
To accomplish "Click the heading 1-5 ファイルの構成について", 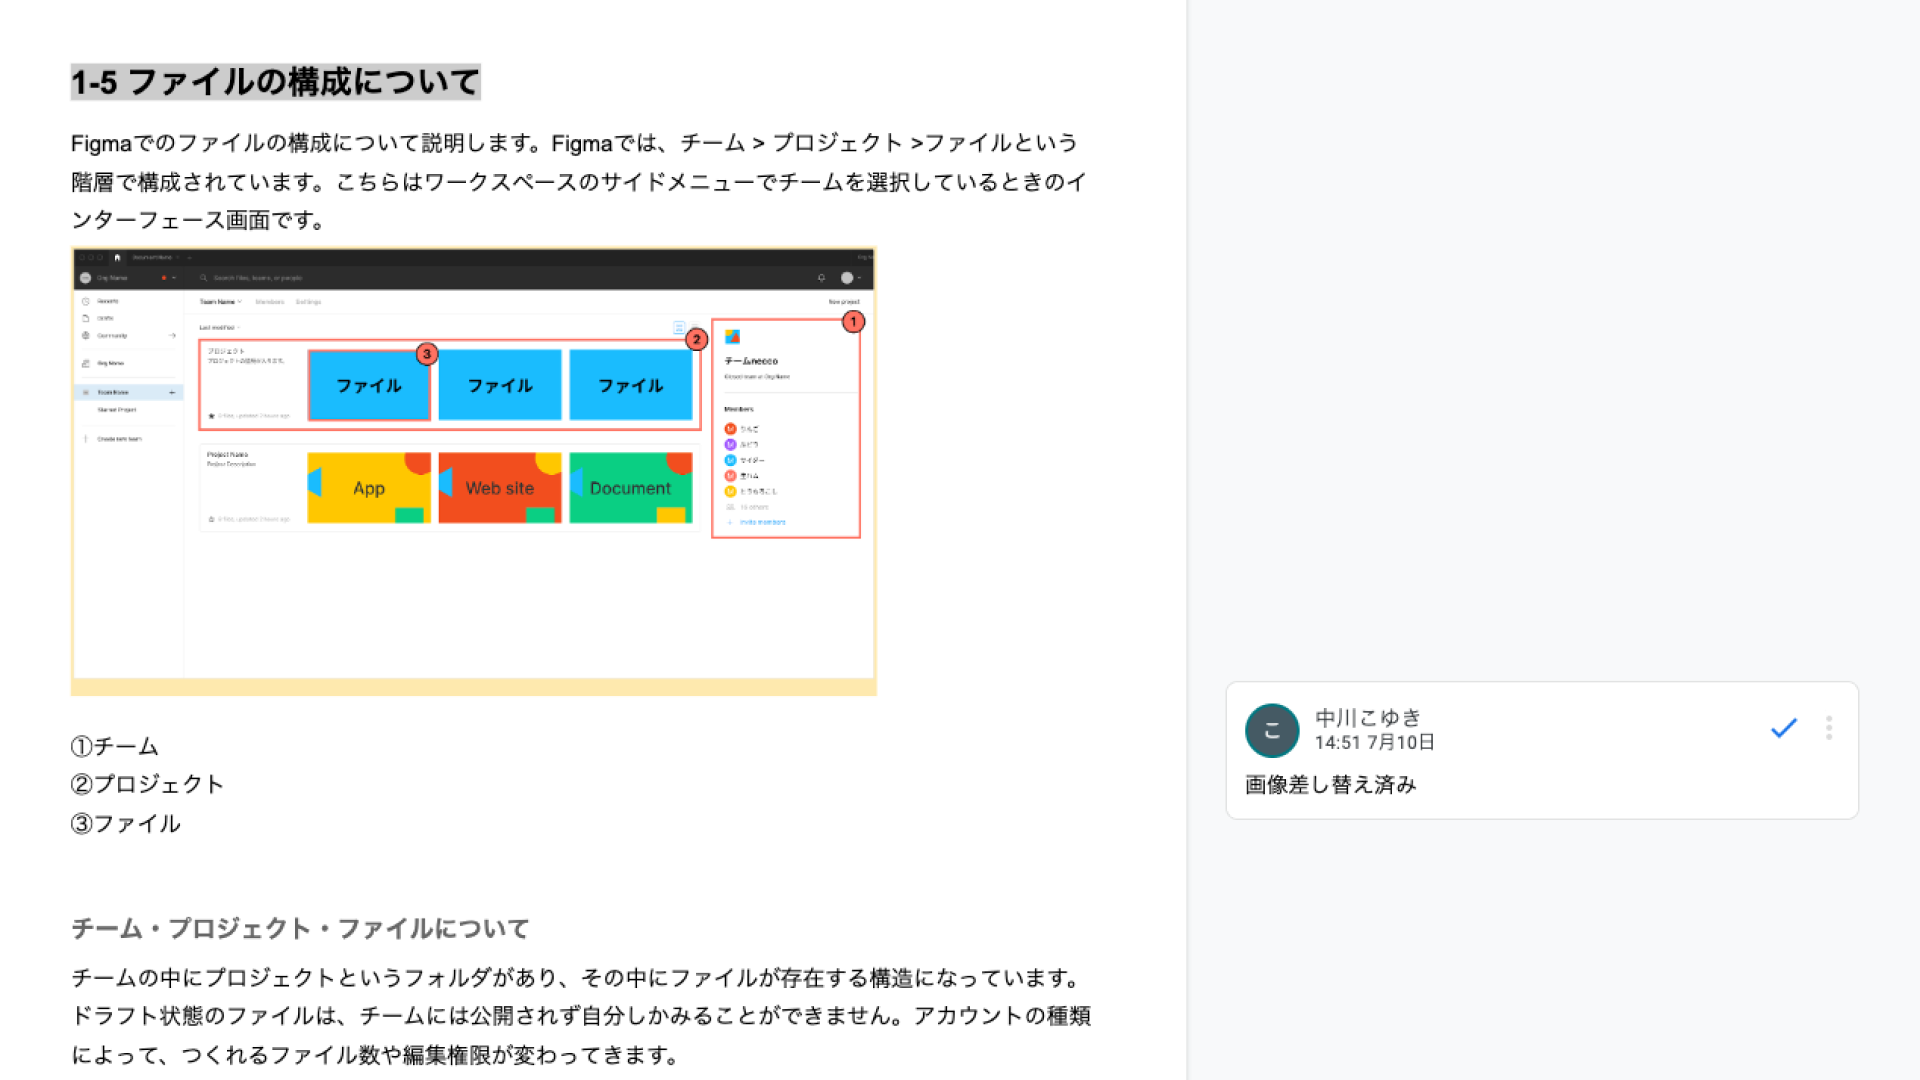I will coord(276,82).
